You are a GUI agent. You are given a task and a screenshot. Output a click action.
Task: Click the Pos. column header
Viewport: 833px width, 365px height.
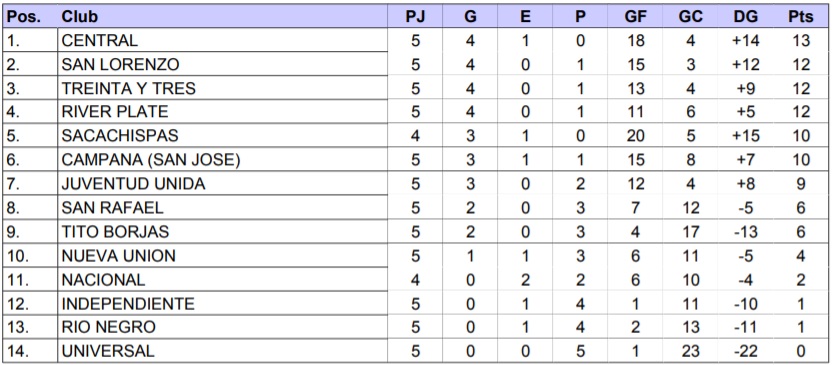[x=24, y=16]
